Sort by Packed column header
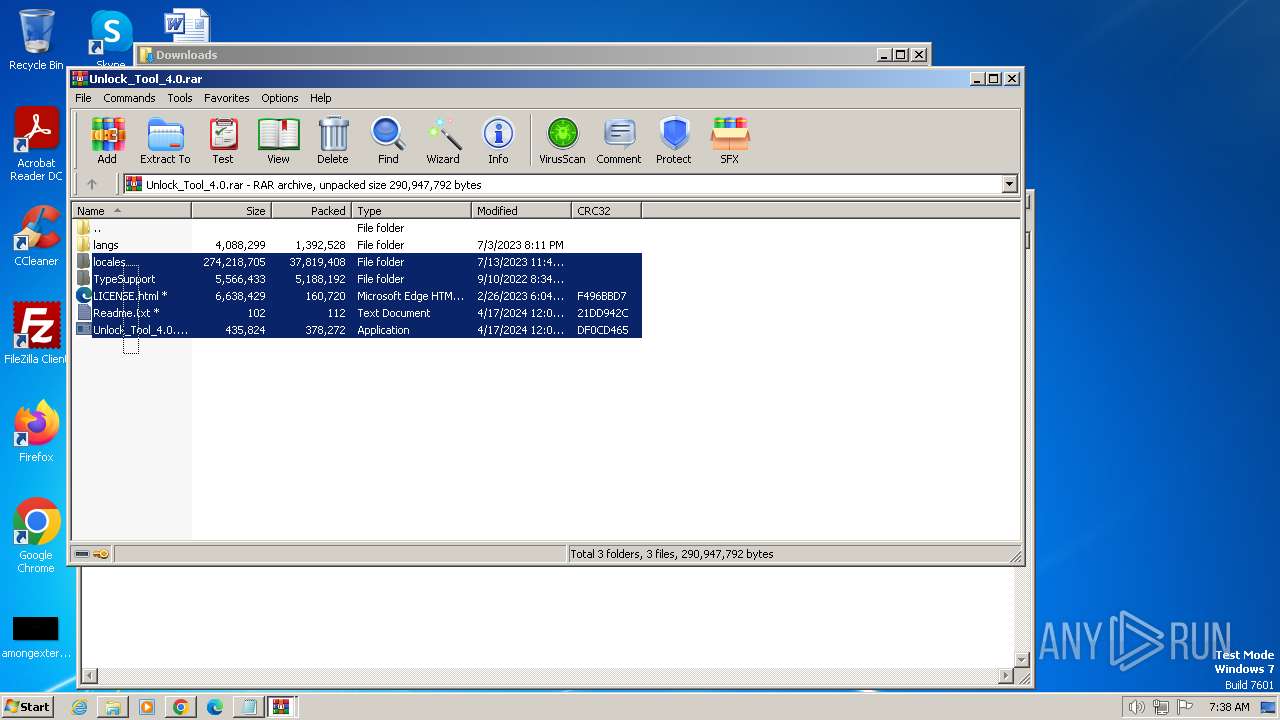This screenshot has height=720, width=1280. 311,210
